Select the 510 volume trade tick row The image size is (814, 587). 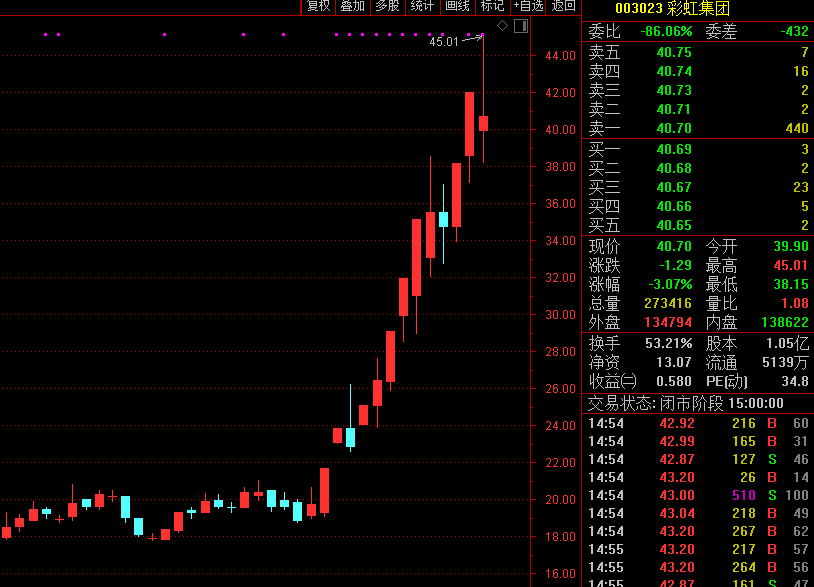[x=697, y=495]
